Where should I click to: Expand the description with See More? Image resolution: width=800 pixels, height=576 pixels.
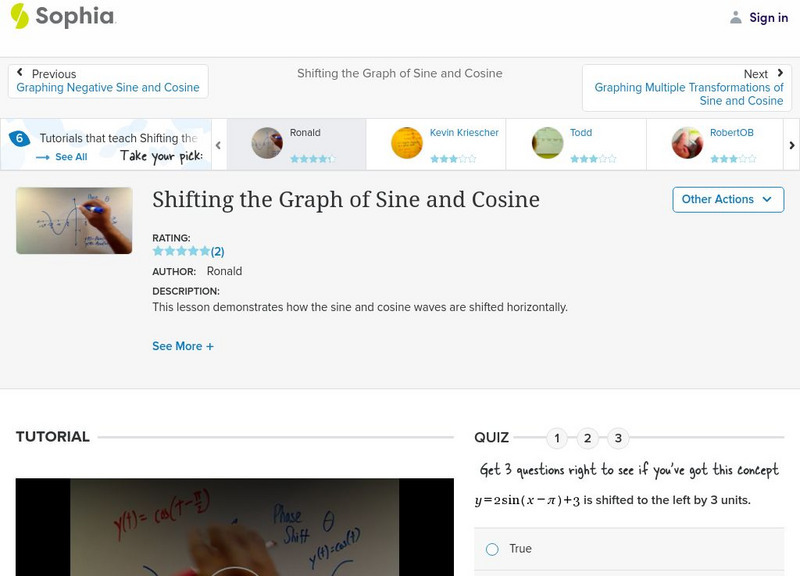click(183, 345)
